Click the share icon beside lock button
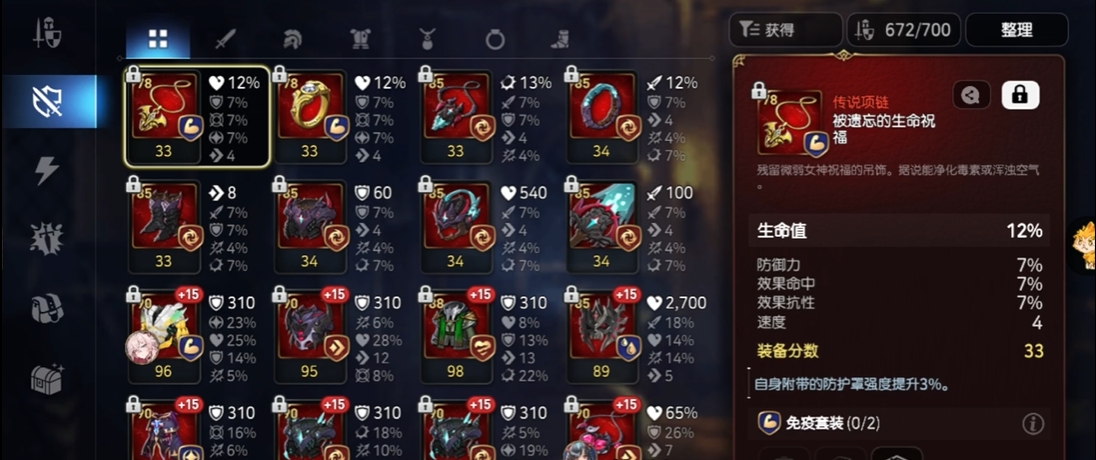 click(x=971, y=95)
